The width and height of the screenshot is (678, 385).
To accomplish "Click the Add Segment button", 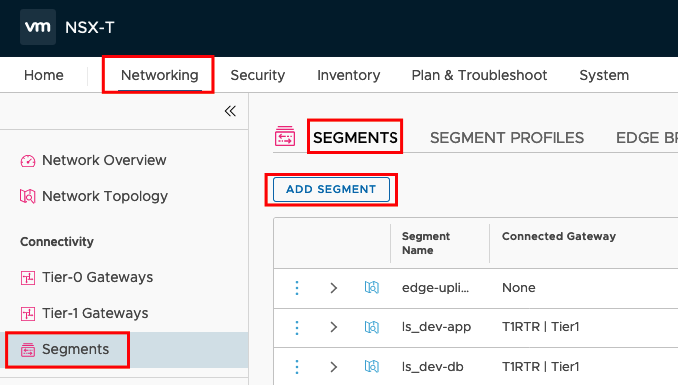I will (331, 189).
